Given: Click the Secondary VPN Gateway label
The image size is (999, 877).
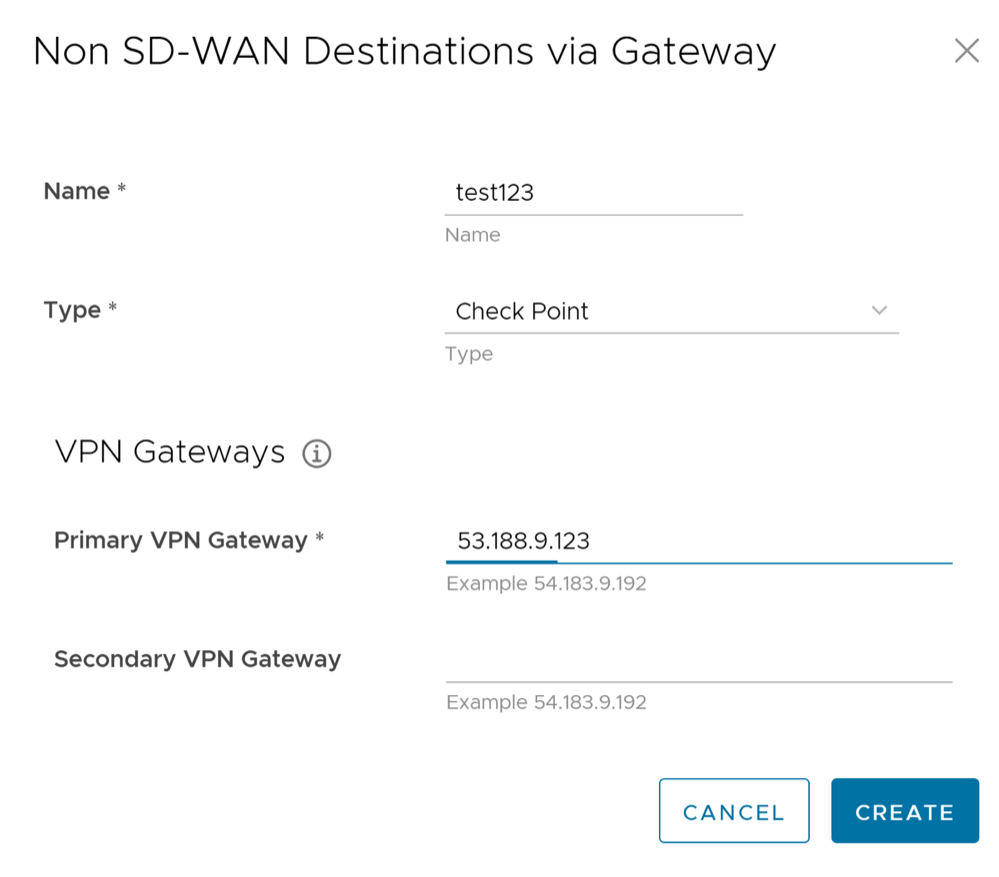Looking at the screenshot, I should tap(197, 659).
